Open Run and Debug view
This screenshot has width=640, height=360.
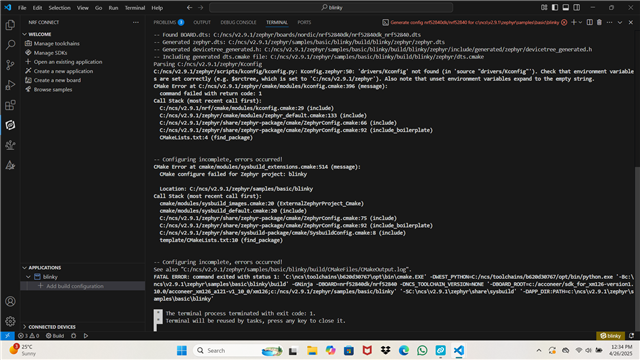coord(10,85)
